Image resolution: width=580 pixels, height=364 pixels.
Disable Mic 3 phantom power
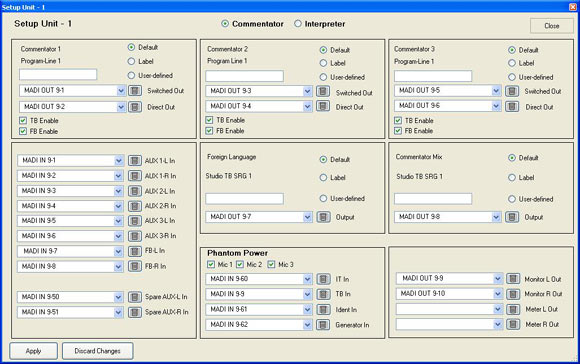click(272, 264)
